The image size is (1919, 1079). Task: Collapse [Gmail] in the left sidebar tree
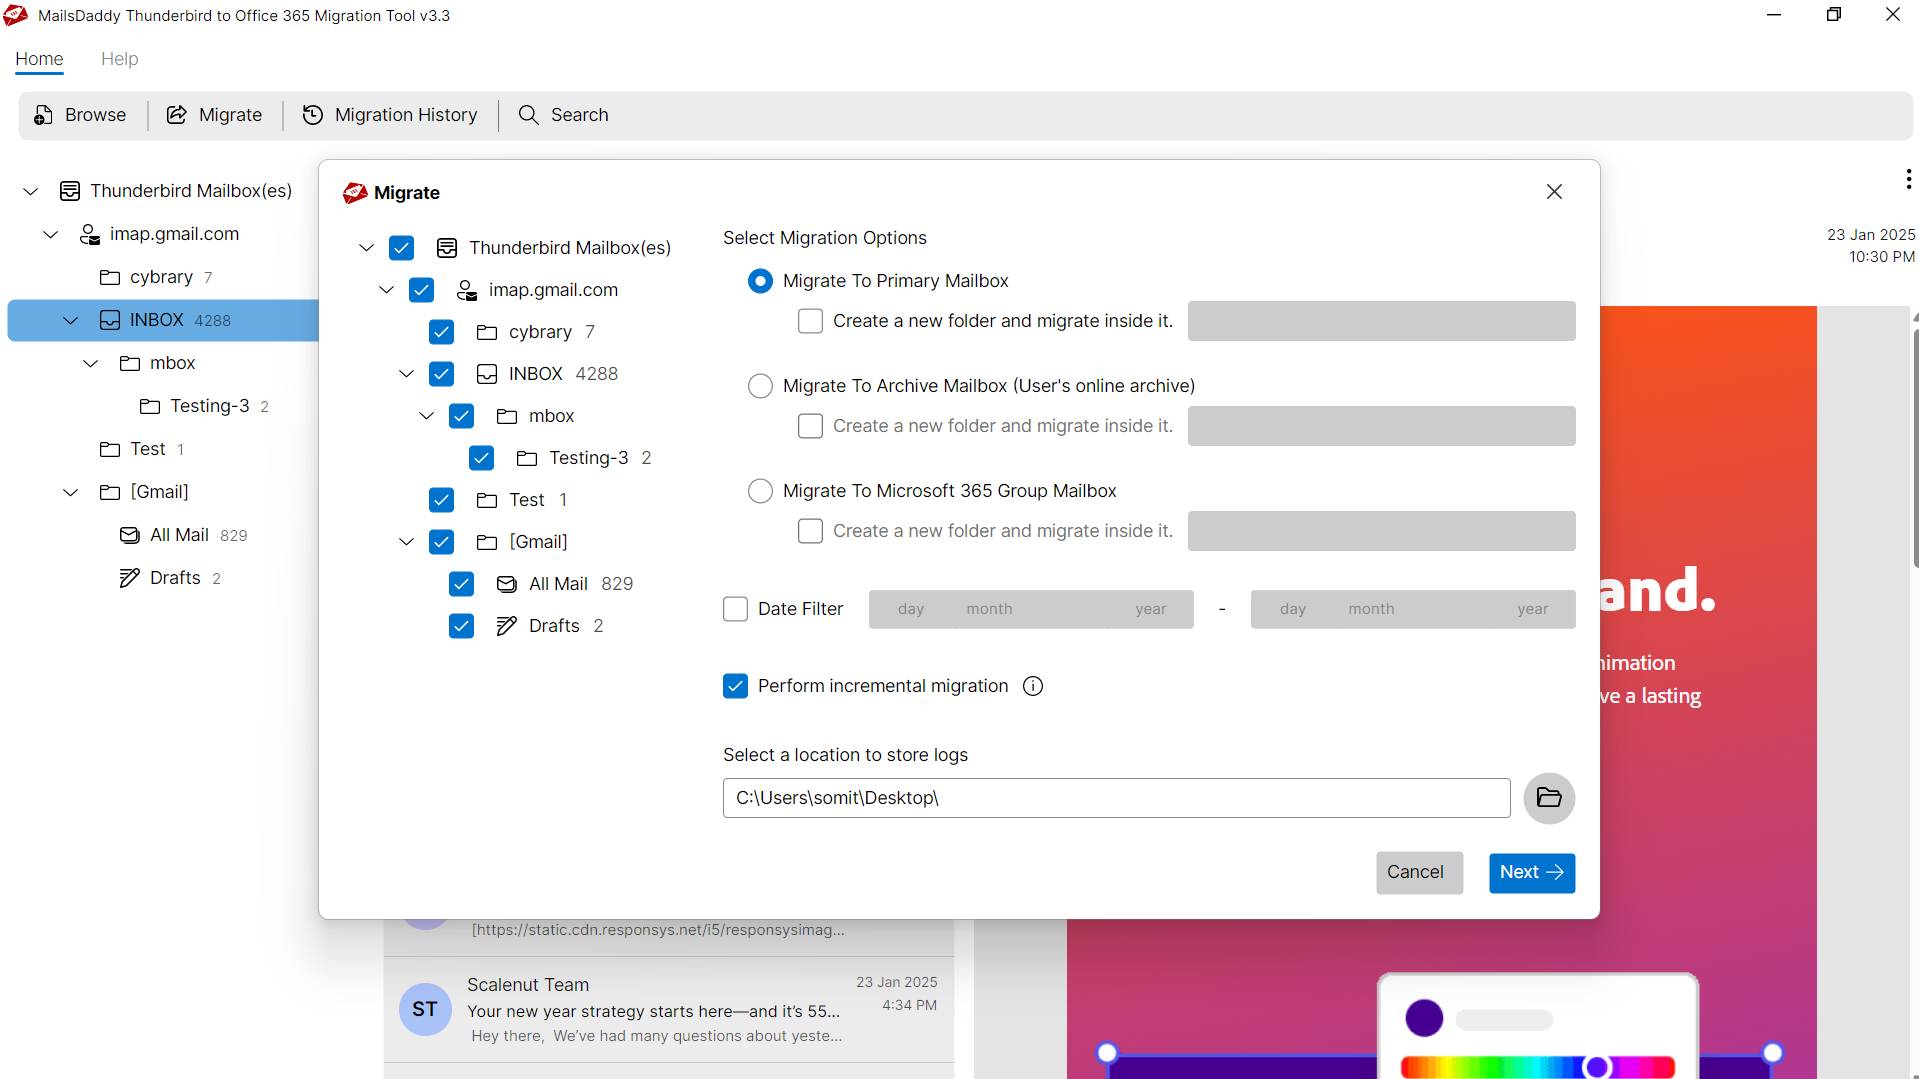click(70, 492)
